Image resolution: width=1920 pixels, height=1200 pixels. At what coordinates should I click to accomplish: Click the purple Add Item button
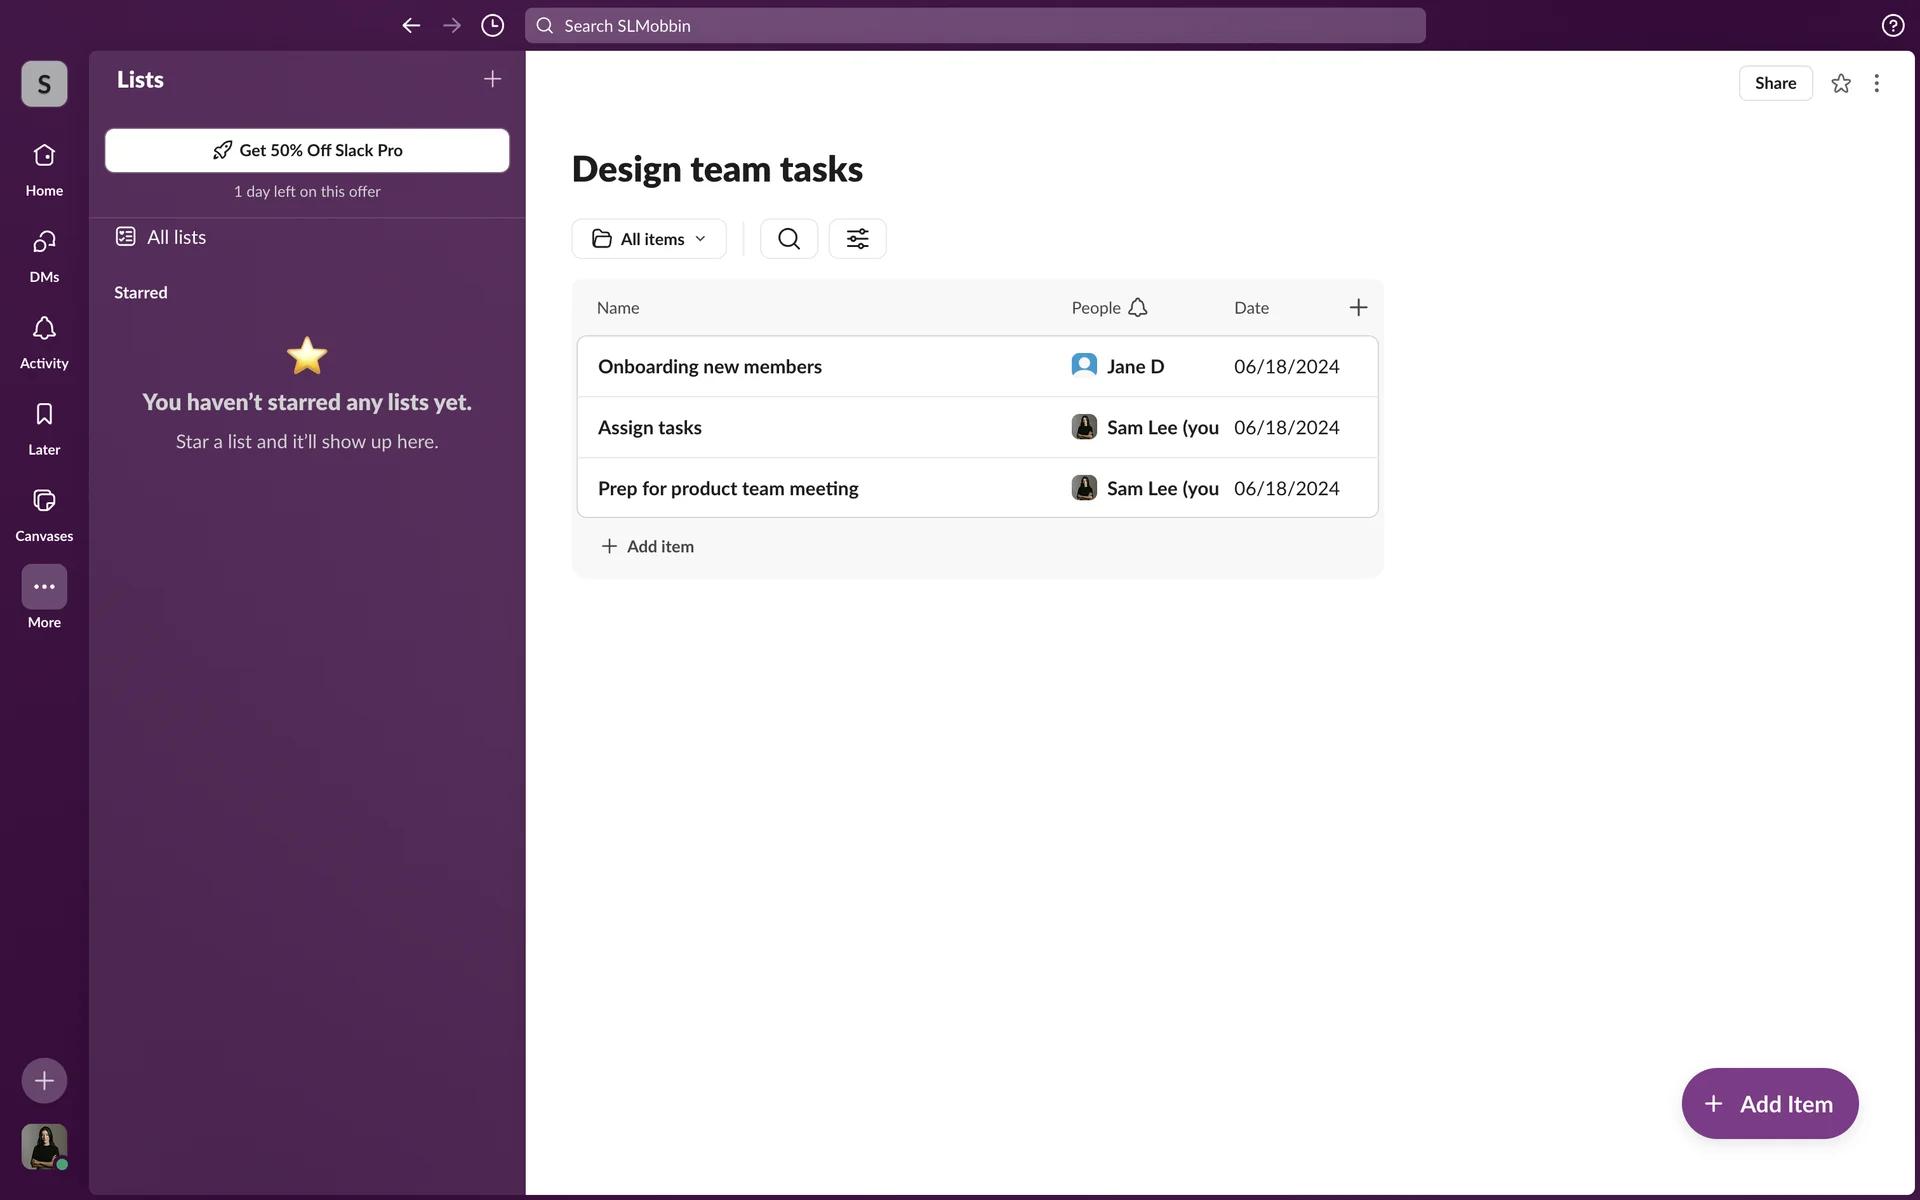[x=1769, y=1104]
